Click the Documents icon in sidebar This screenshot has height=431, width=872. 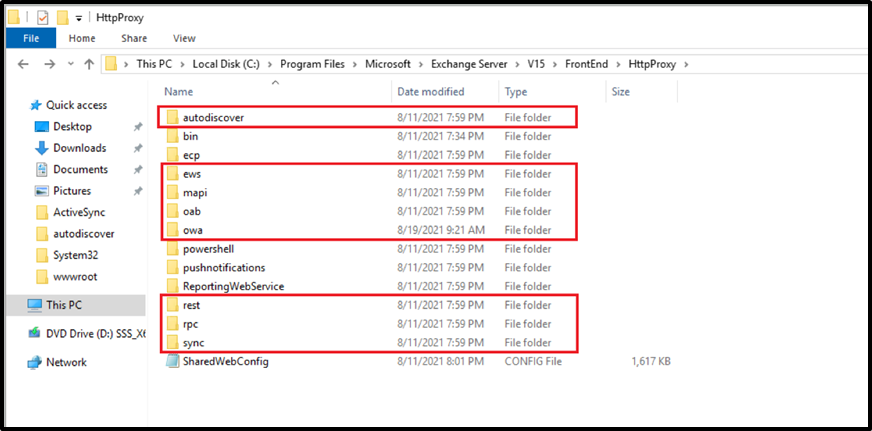pyautogui.click(x=42, y=169)
